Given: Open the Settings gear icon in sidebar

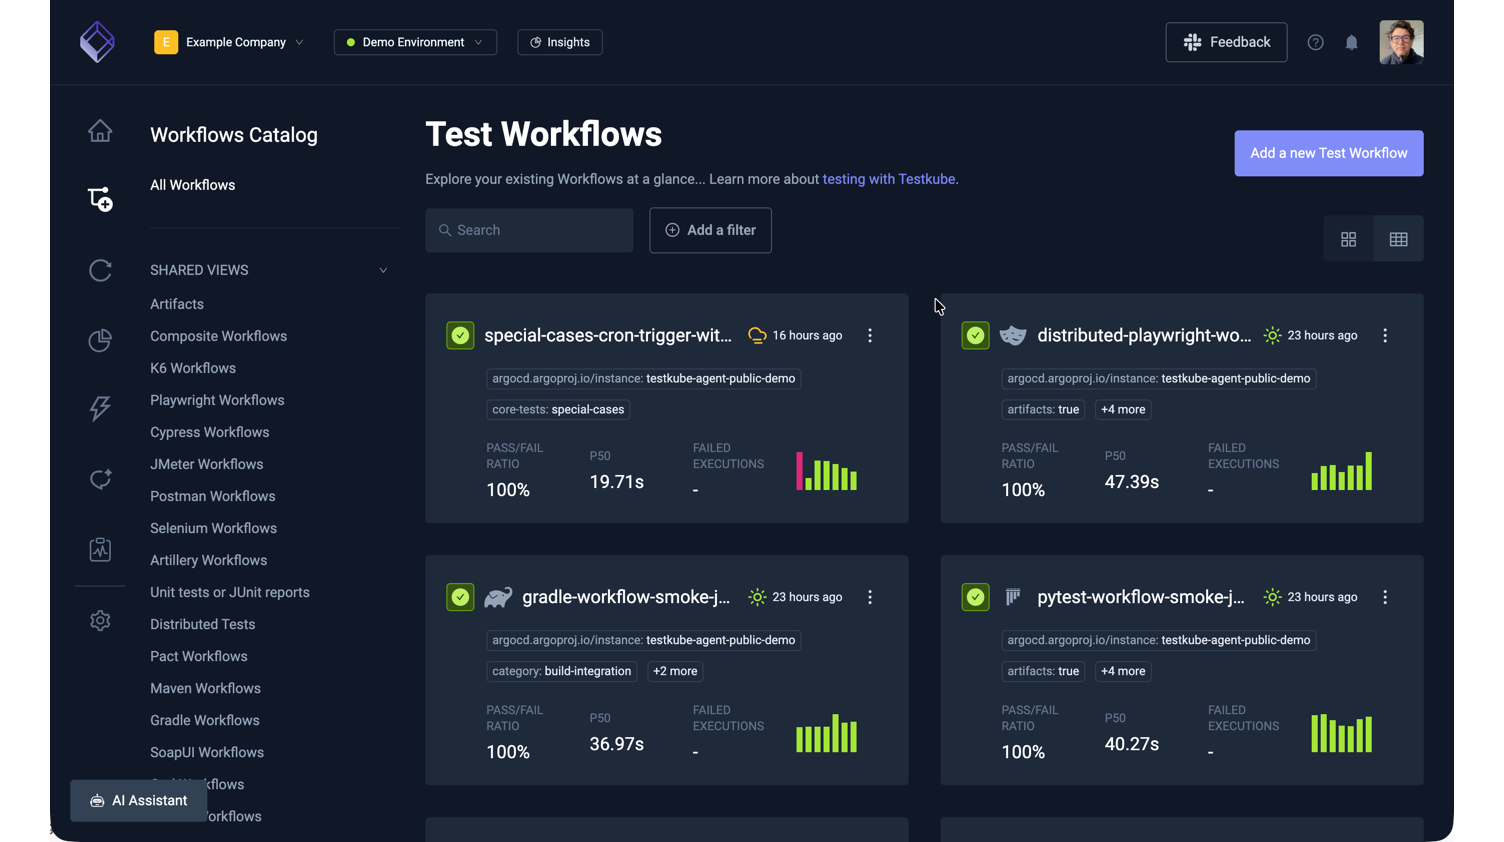Looking at the screenshot, I should coord(100,621).
